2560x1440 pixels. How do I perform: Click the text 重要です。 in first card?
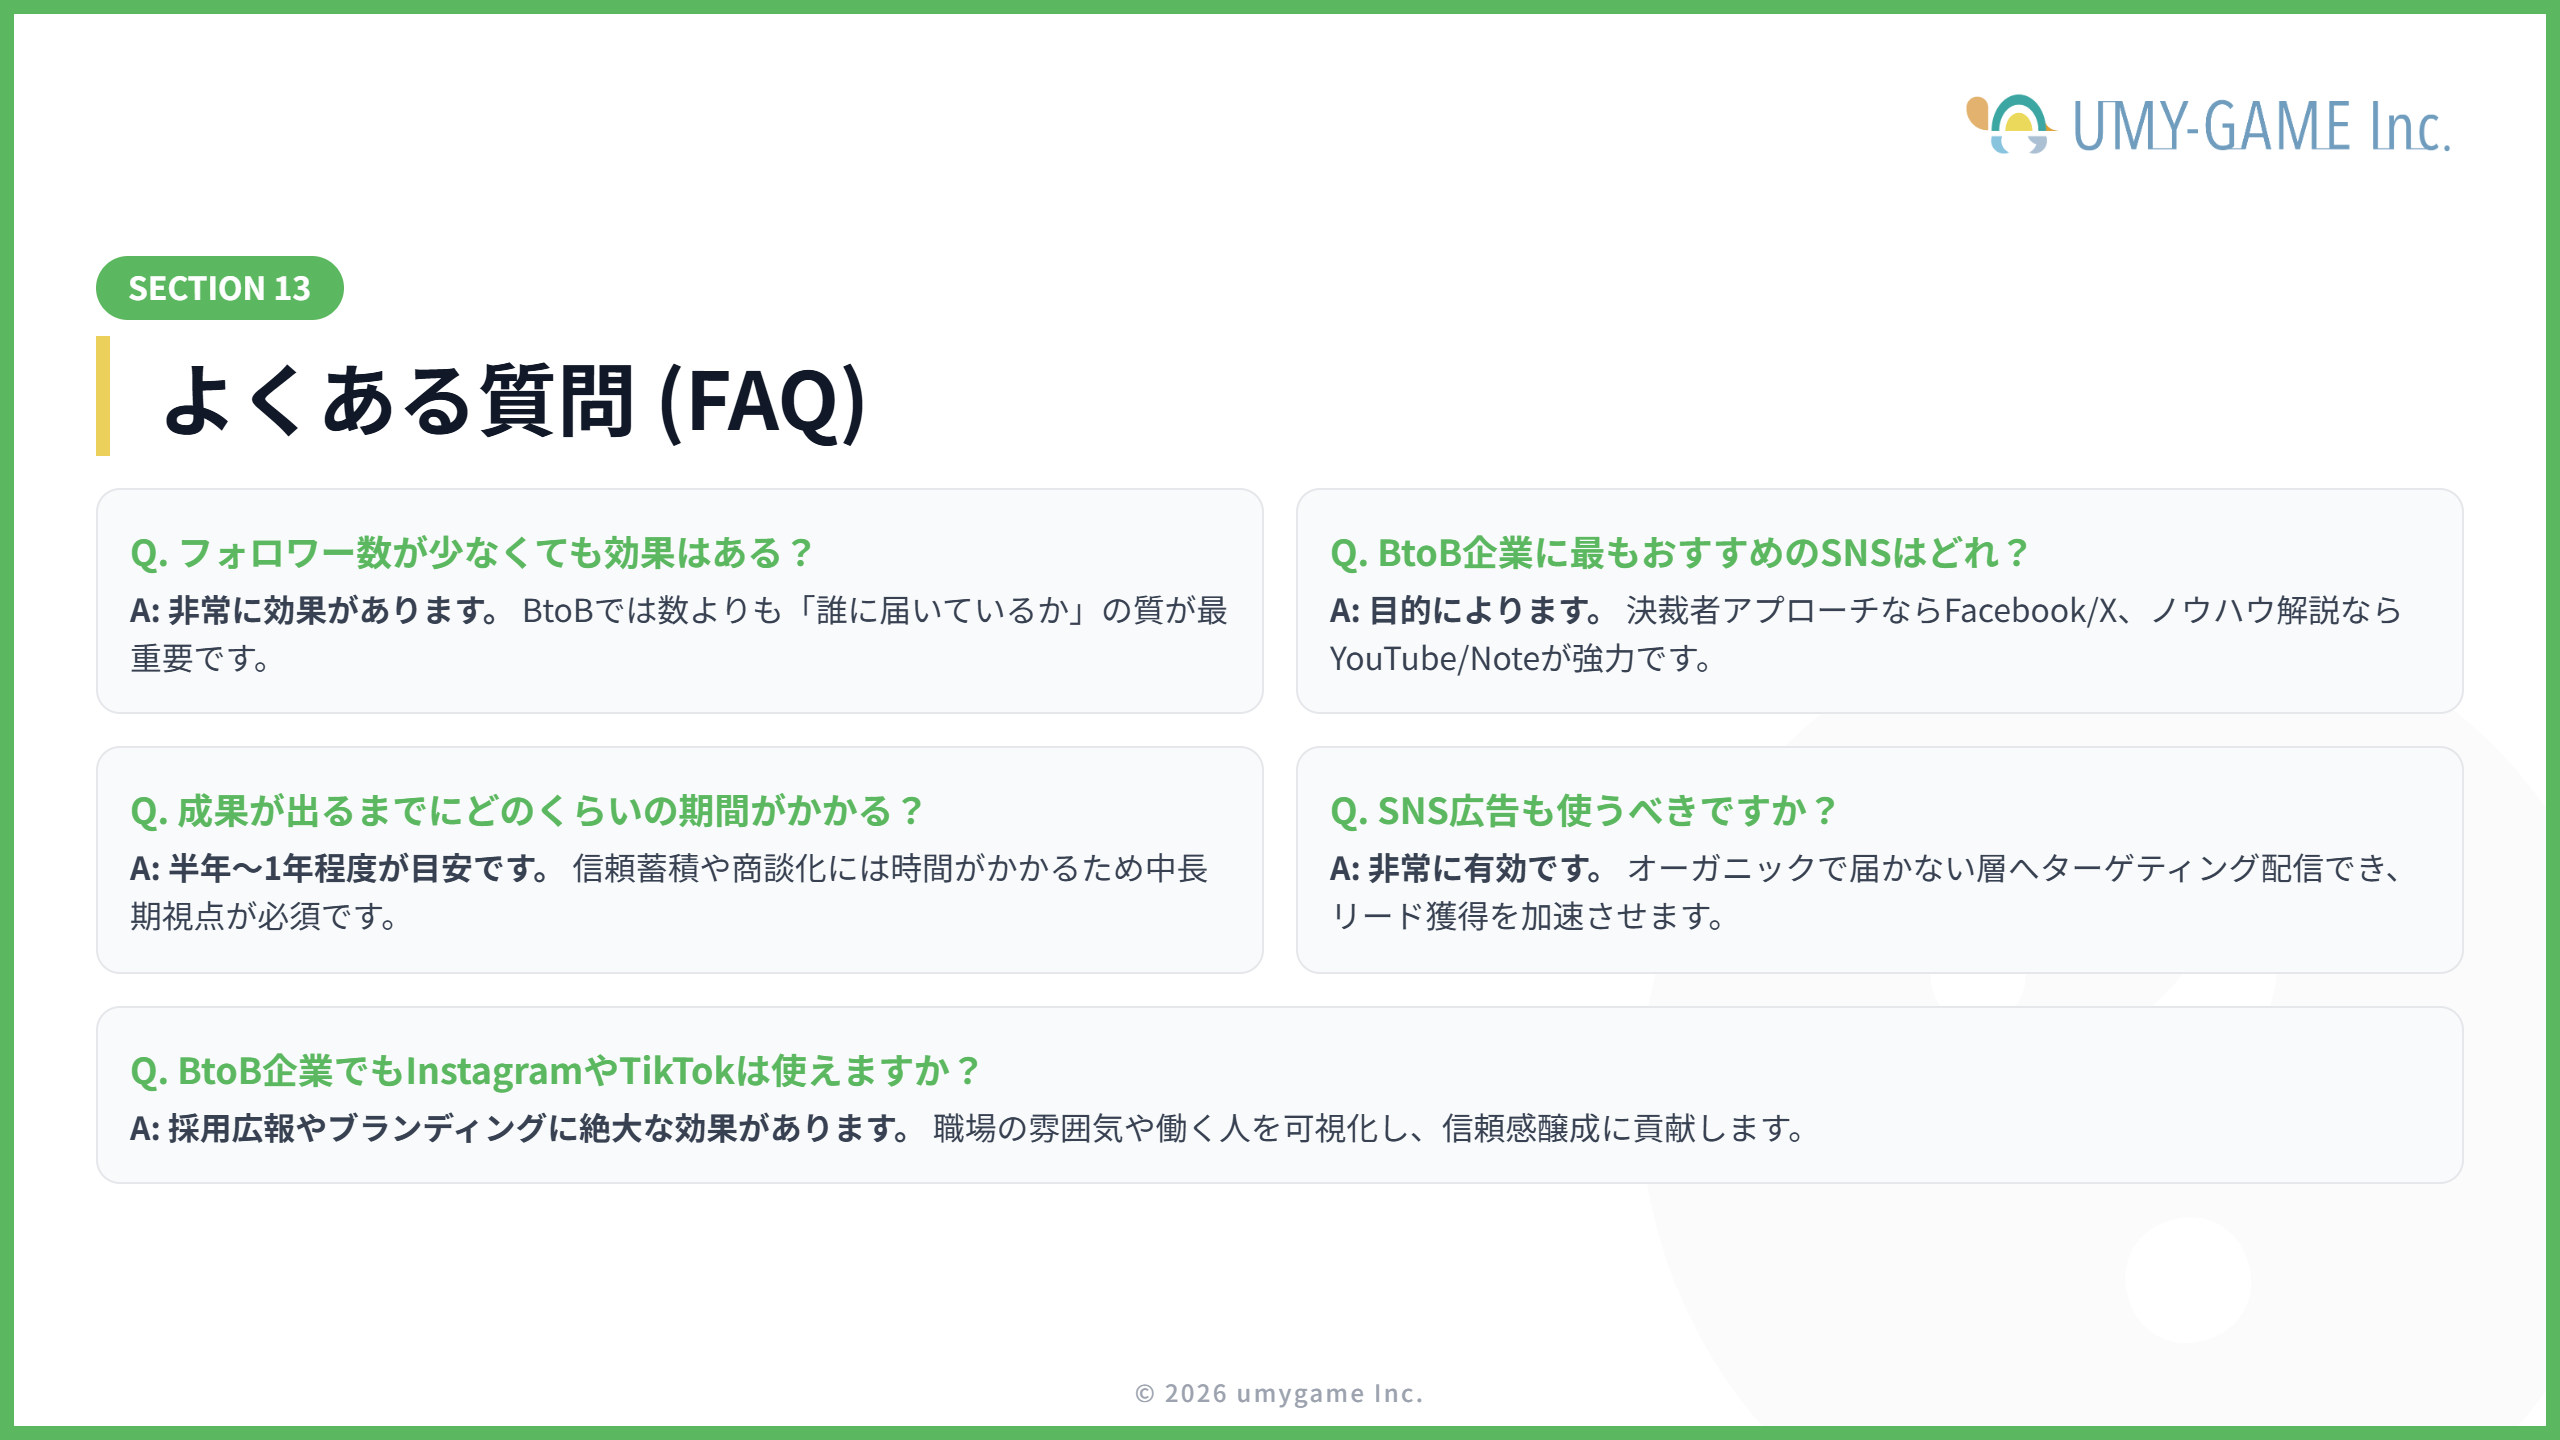202,659
